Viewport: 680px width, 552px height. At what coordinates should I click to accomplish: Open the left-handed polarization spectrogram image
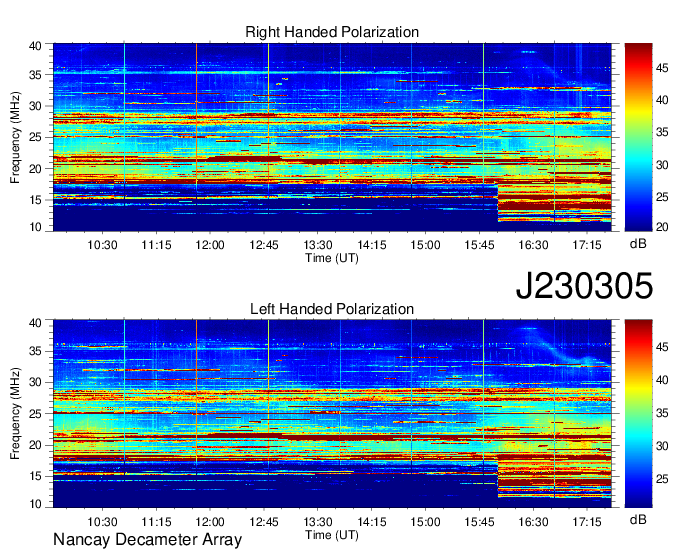point(332,414)
